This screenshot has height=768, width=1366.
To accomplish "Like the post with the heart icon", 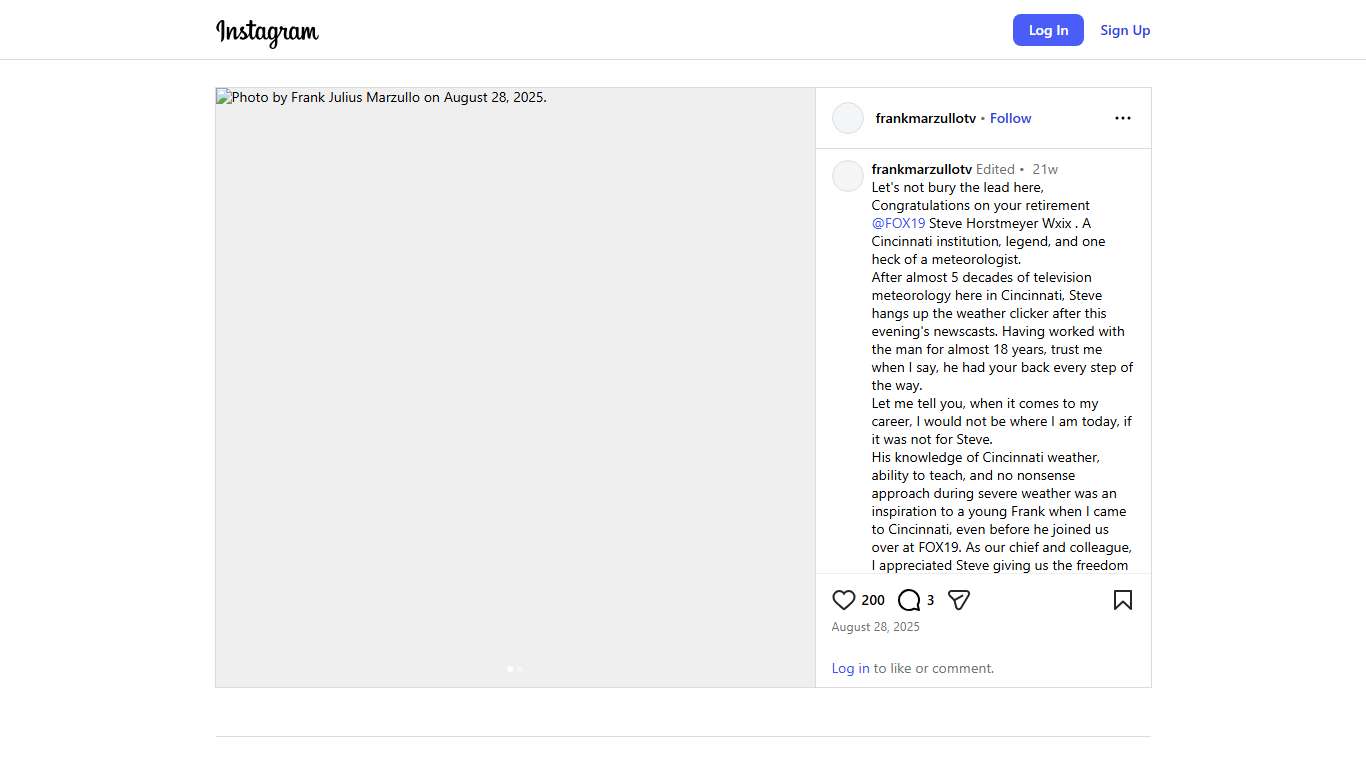I will (x=844, y=600).
